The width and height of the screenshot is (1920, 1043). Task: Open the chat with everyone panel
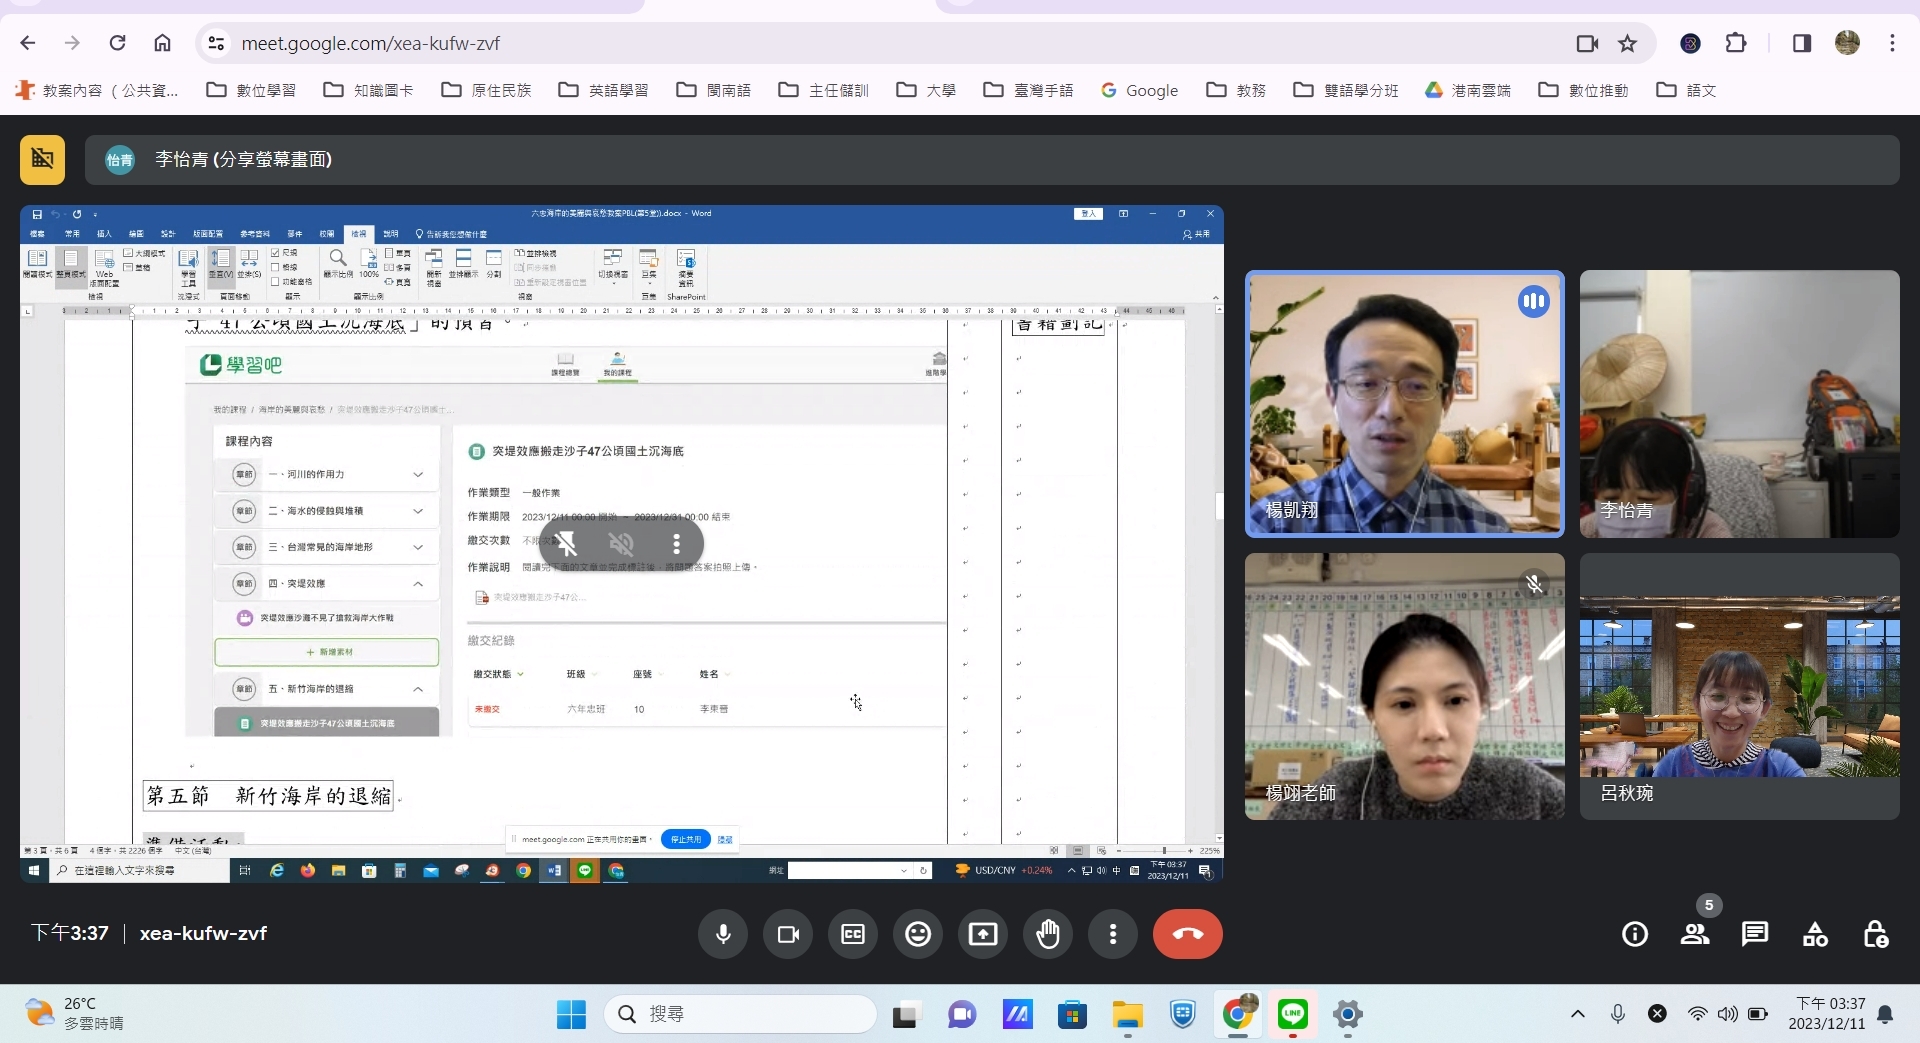pos(1755,934)
